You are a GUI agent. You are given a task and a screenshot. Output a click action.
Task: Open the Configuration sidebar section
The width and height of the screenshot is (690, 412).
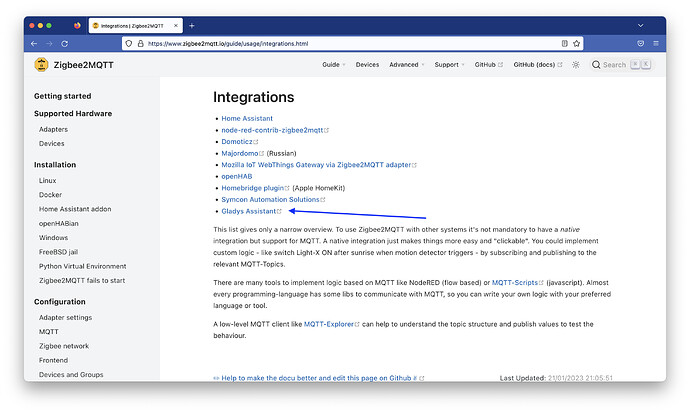coord(60,302)
